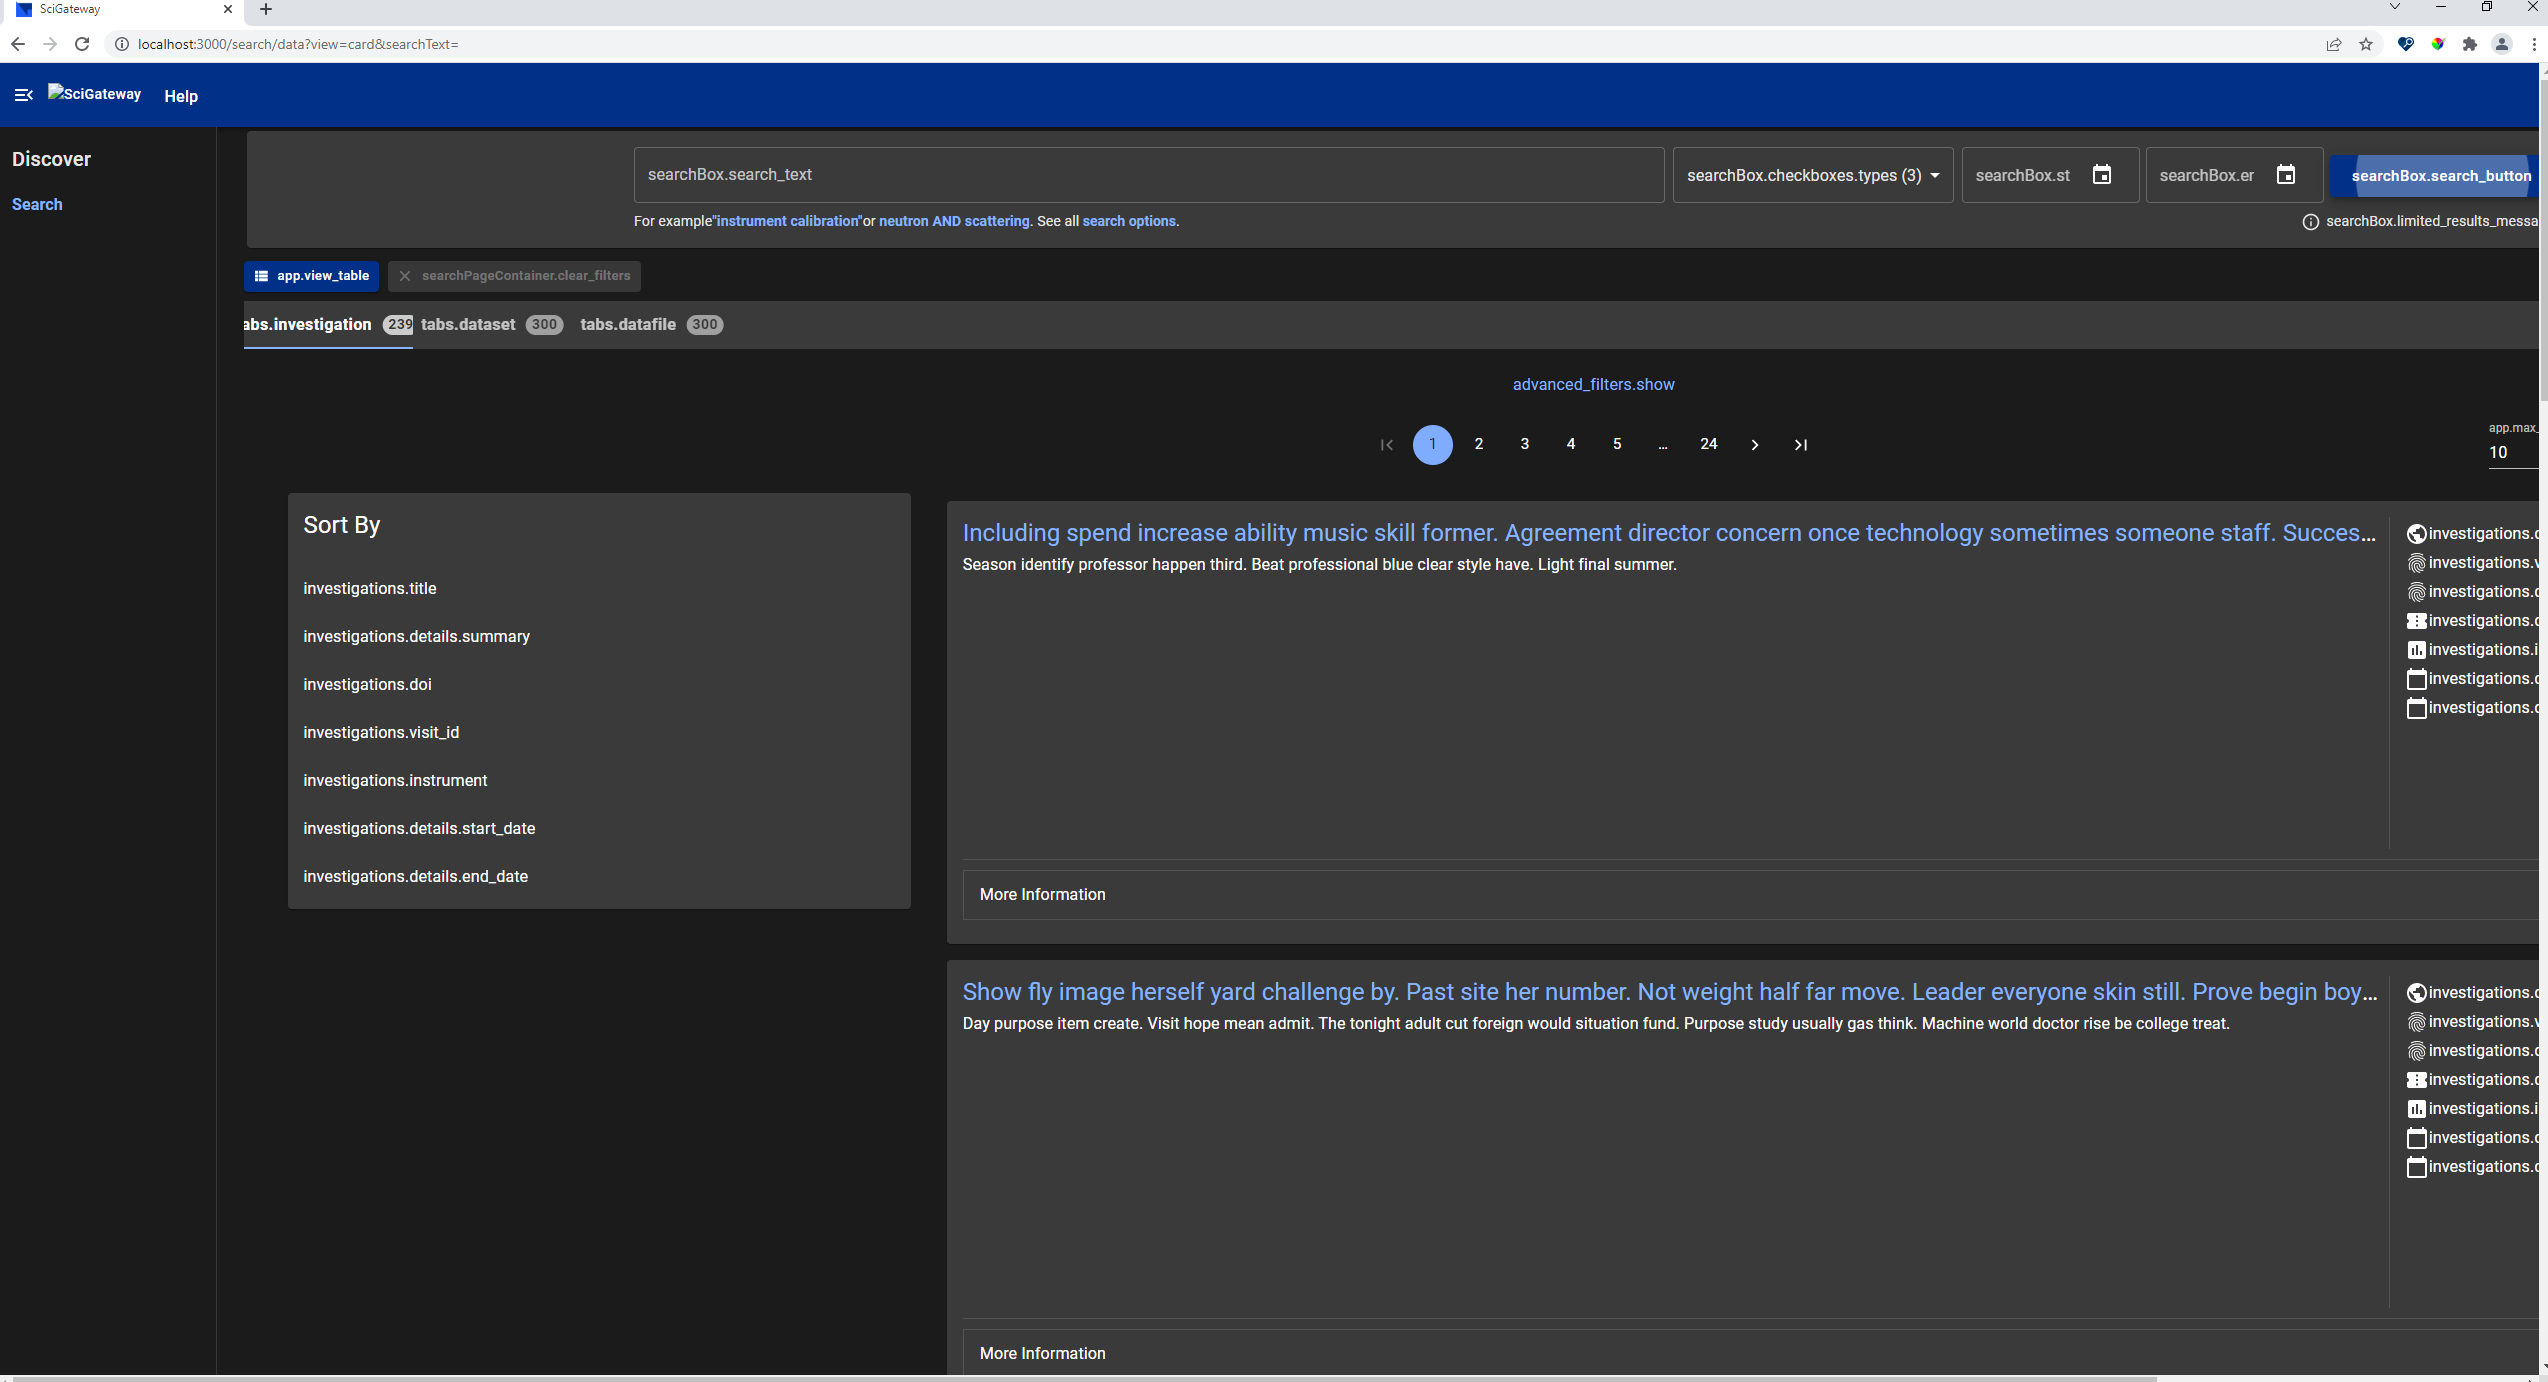Change the results per page value
The width and height of the screenshot is (2548, 1382).
[x=2501, y=452]
